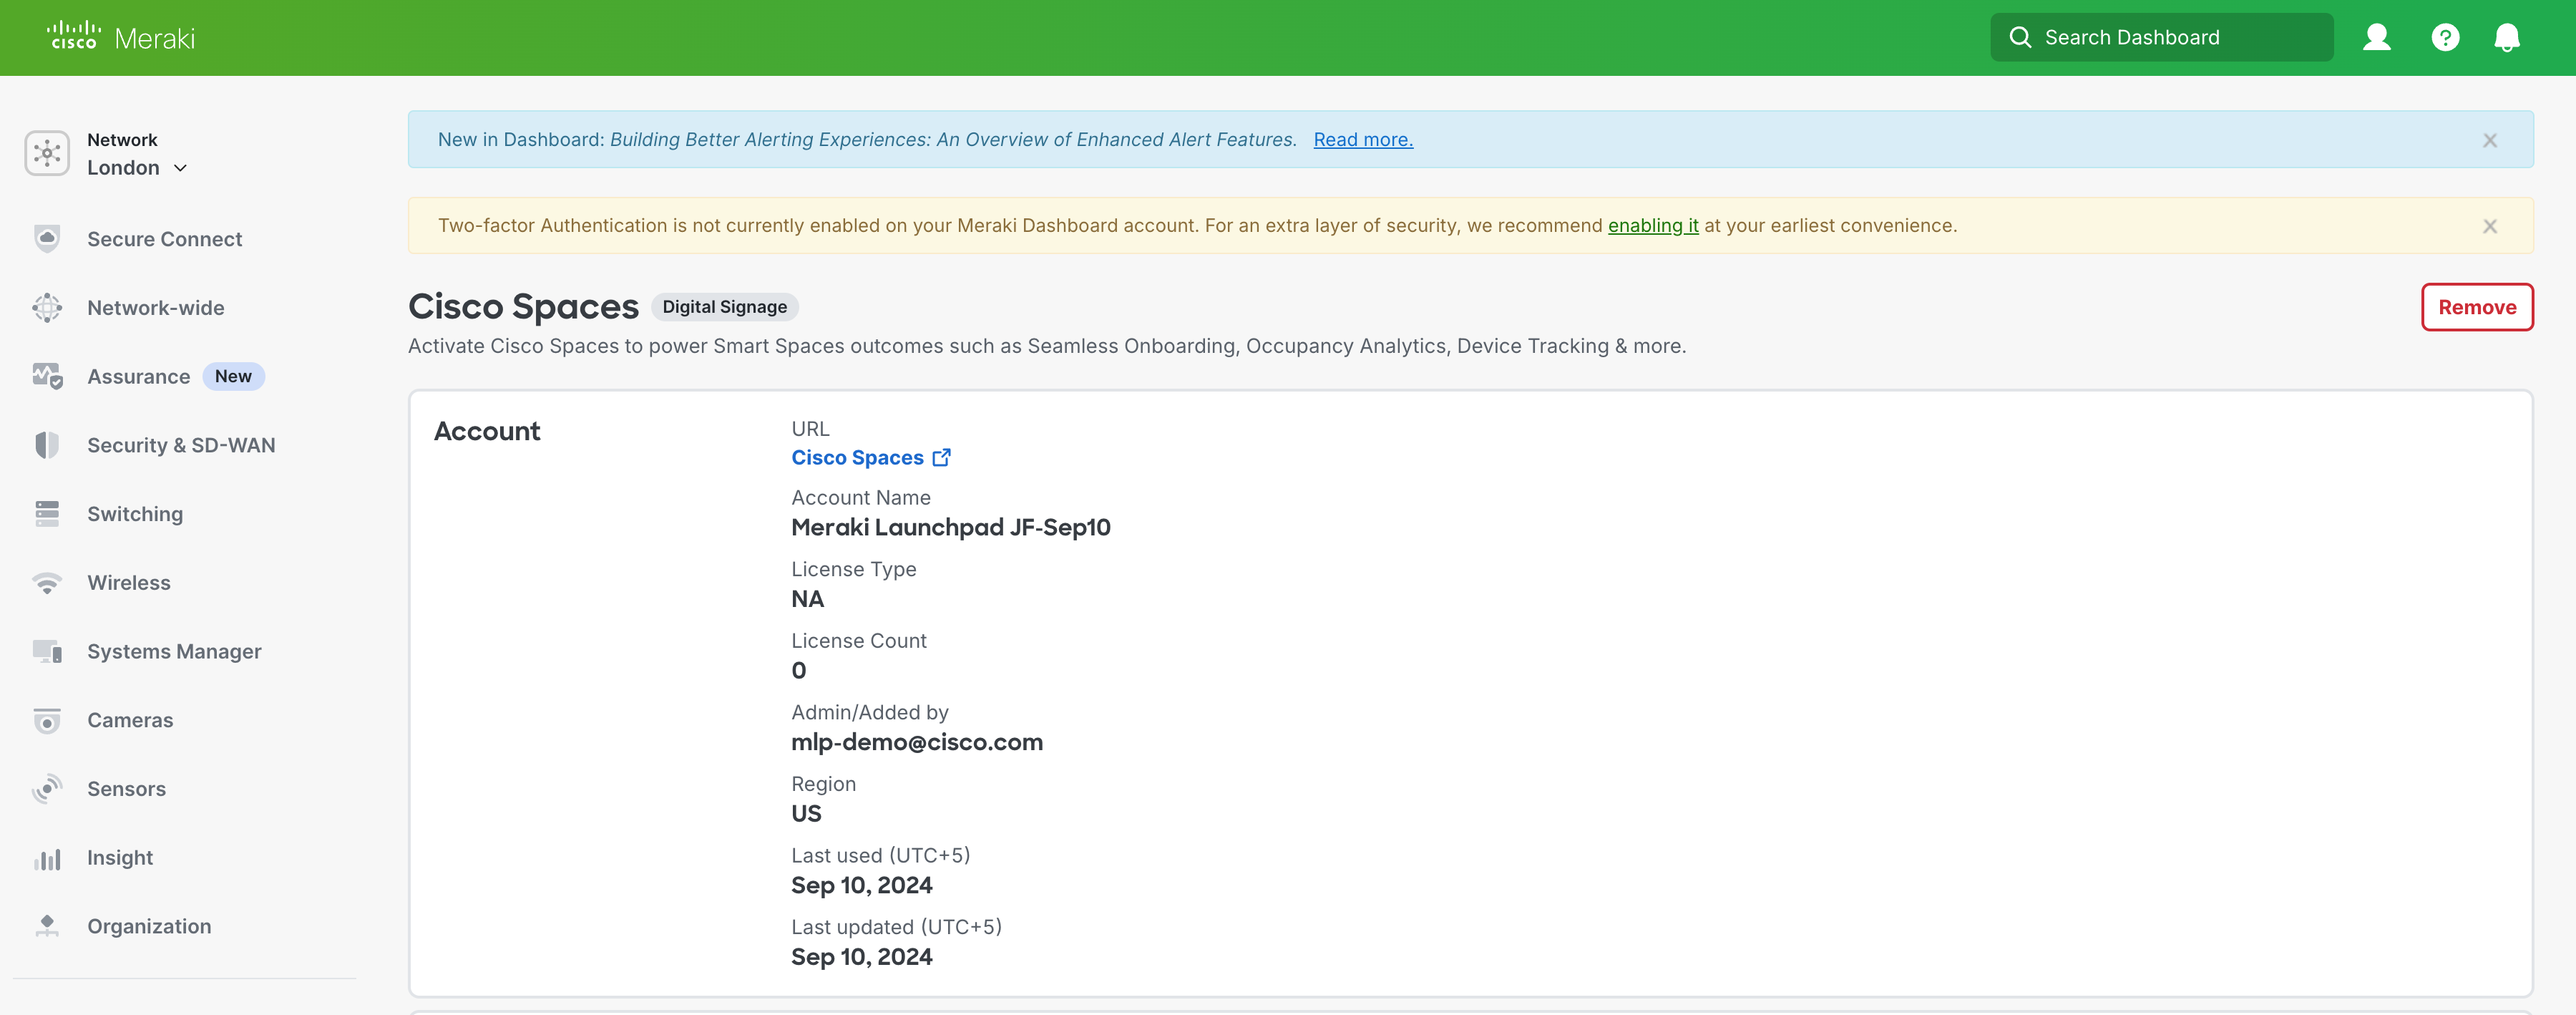Click the Wireless wifi icon
This screenshot has height=1015, width=2576.
[x=47, y=582]
